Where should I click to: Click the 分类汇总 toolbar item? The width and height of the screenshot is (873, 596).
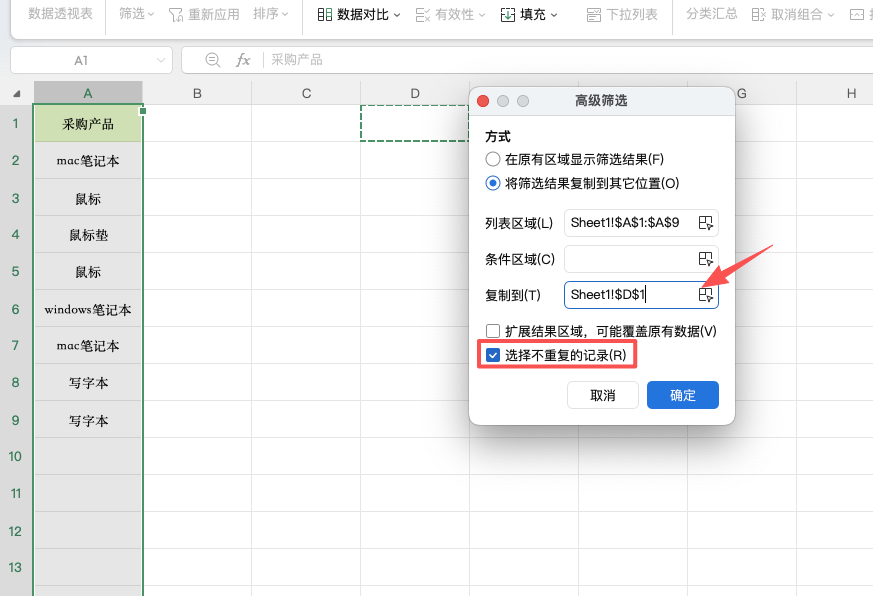point(712,14)
